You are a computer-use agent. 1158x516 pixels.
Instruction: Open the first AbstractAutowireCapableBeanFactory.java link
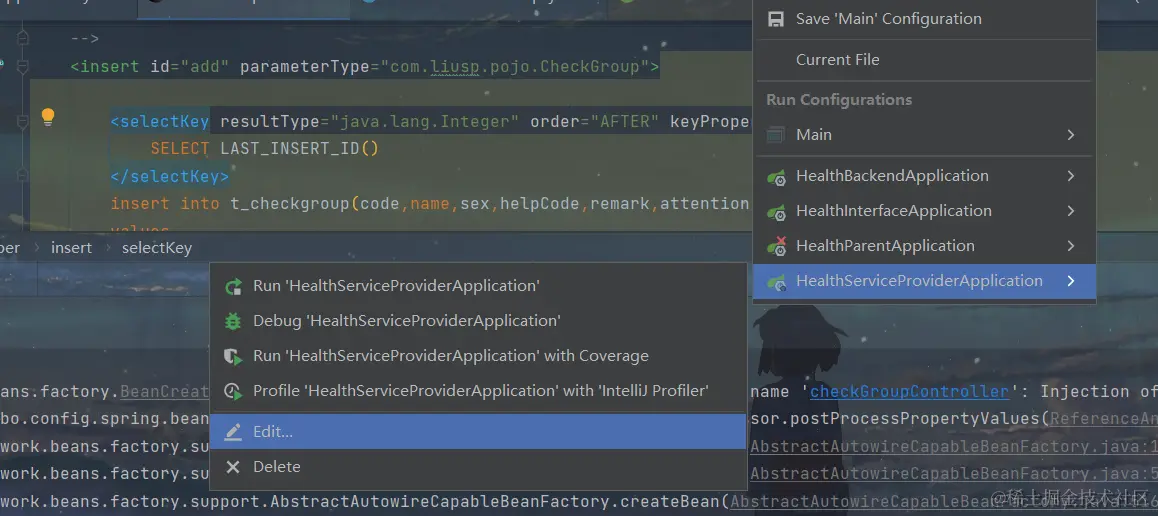click(x=954, y=447)
